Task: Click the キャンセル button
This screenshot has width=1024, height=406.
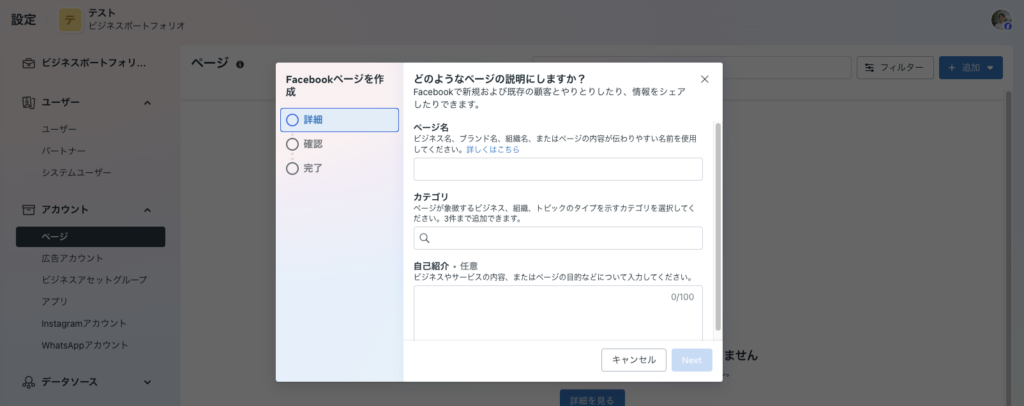Action: tap(633, 360)
